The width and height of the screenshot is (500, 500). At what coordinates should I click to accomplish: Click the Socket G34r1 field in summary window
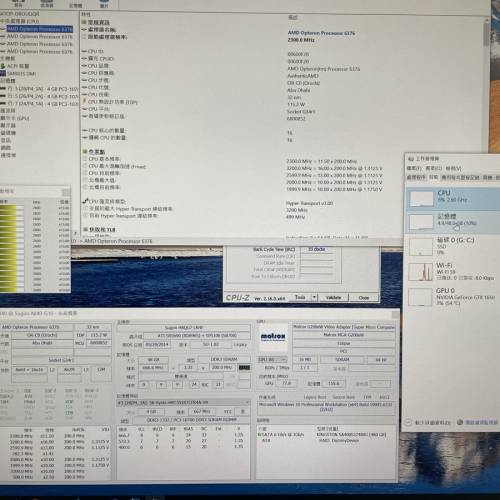61,360
